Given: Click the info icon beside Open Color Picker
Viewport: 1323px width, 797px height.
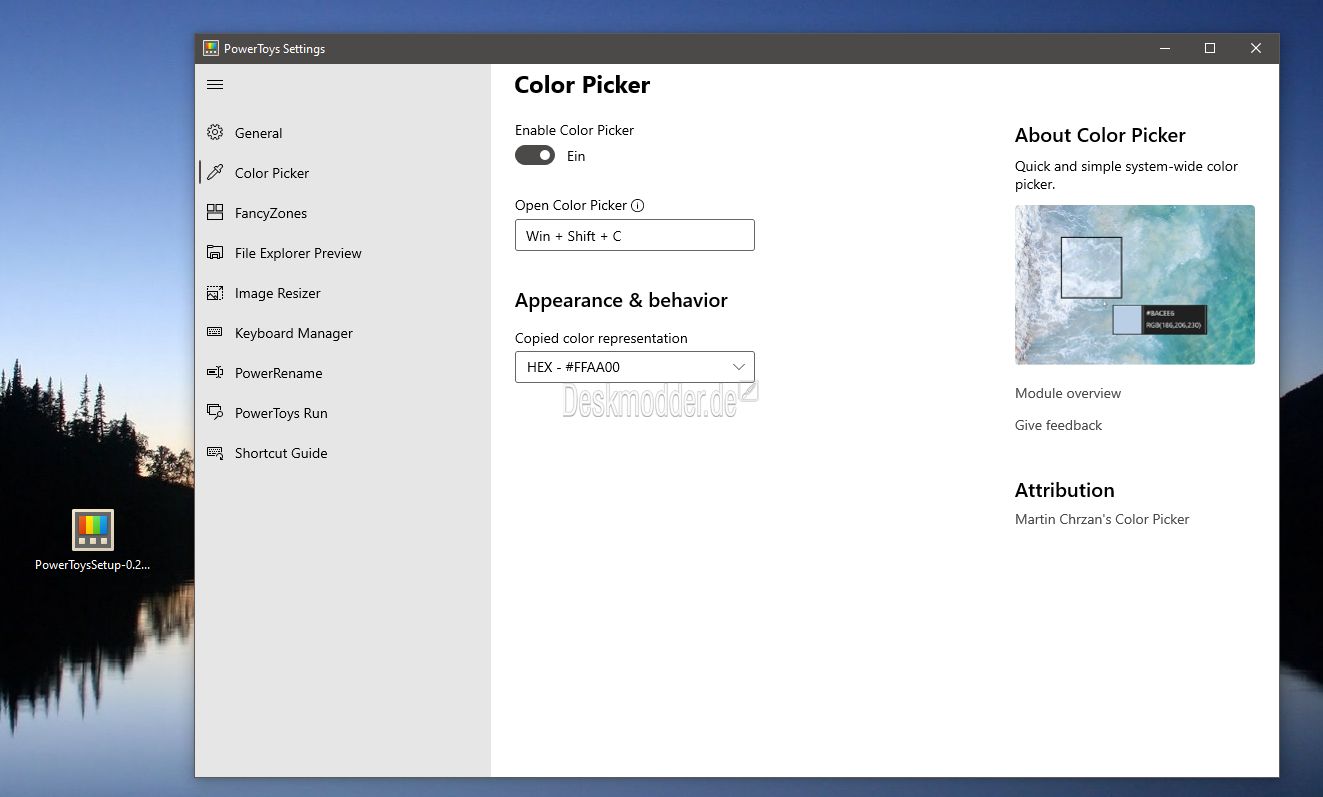Looking at the screenshot, I should coord(638,205).
